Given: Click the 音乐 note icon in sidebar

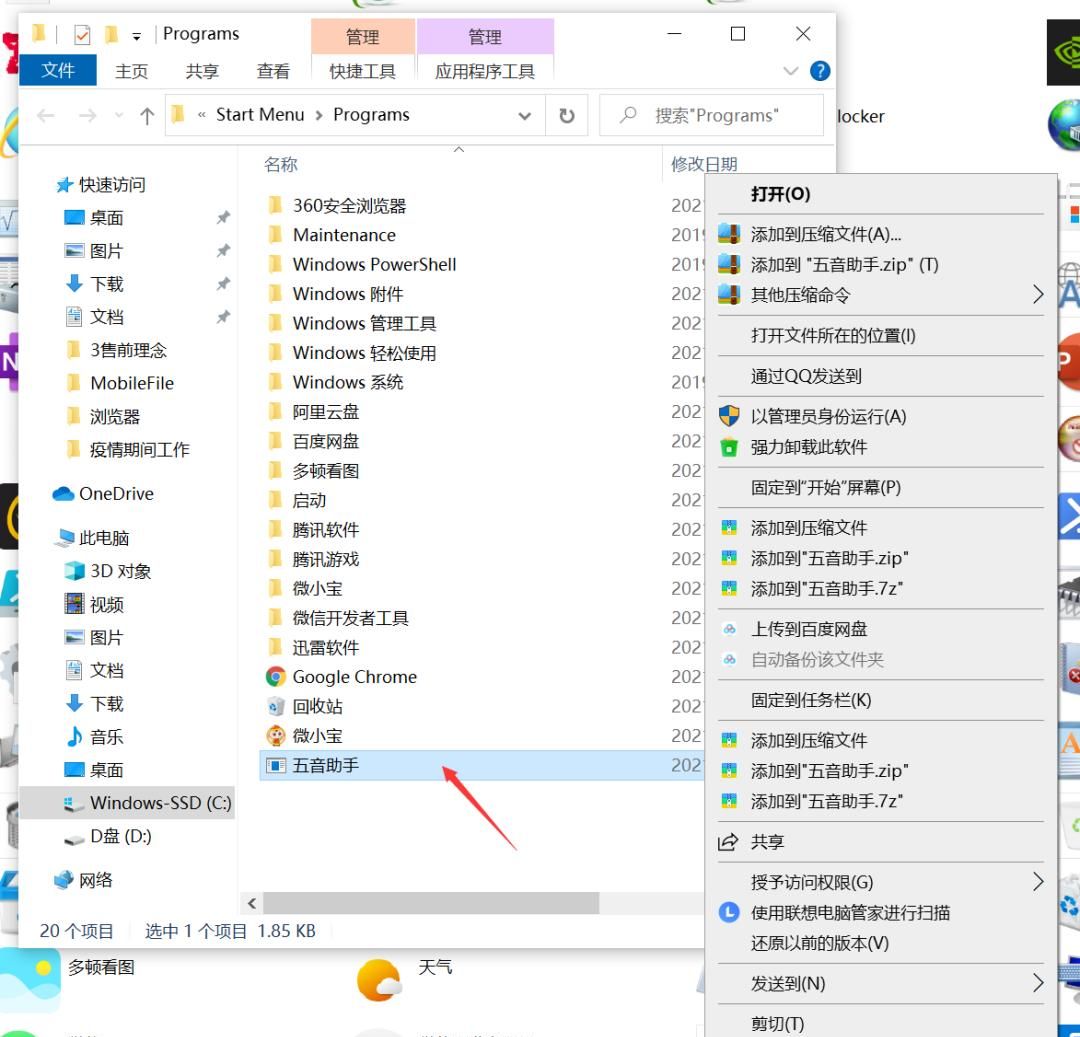Looking at the screenshot, I should [x=74, y=737].
